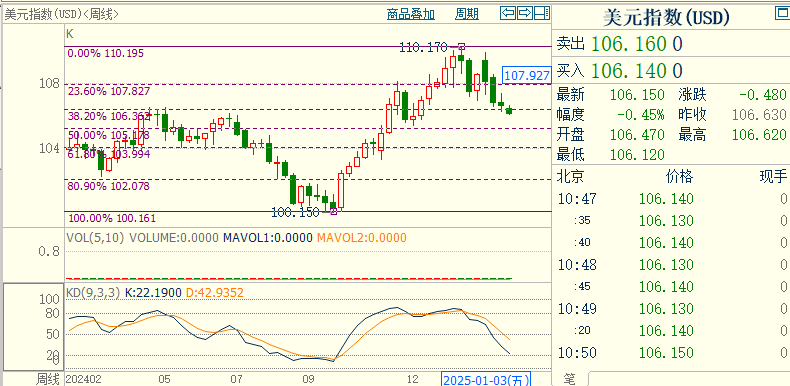This screenshot has width=790, height=386.
Task: Select the 61.80% 103.994 Fibonacci level
Action: click(x=109, y=154)
